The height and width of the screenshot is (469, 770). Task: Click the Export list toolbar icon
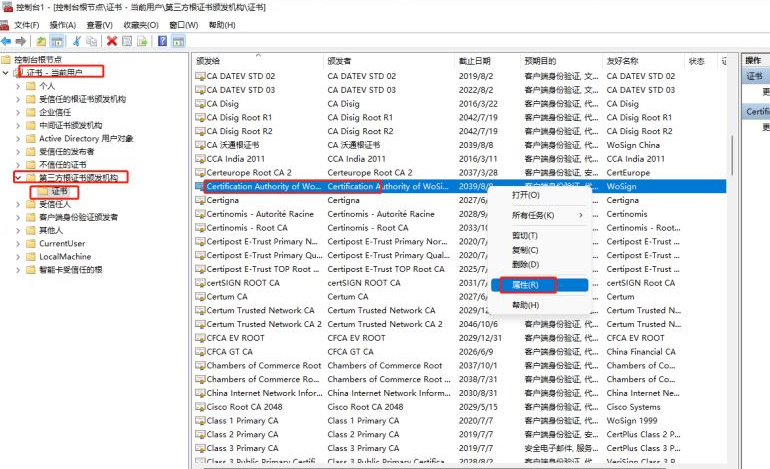coord(143,41)
